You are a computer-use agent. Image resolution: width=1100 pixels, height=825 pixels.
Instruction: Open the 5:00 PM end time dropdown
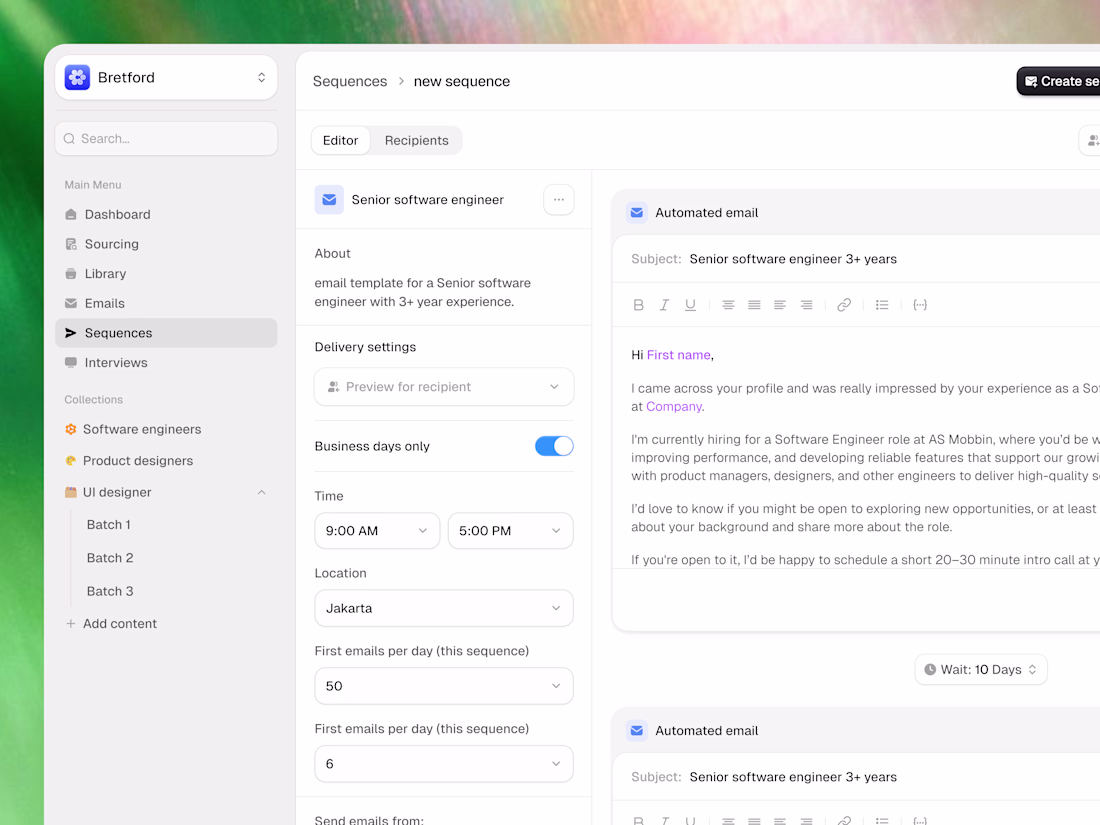511,531
